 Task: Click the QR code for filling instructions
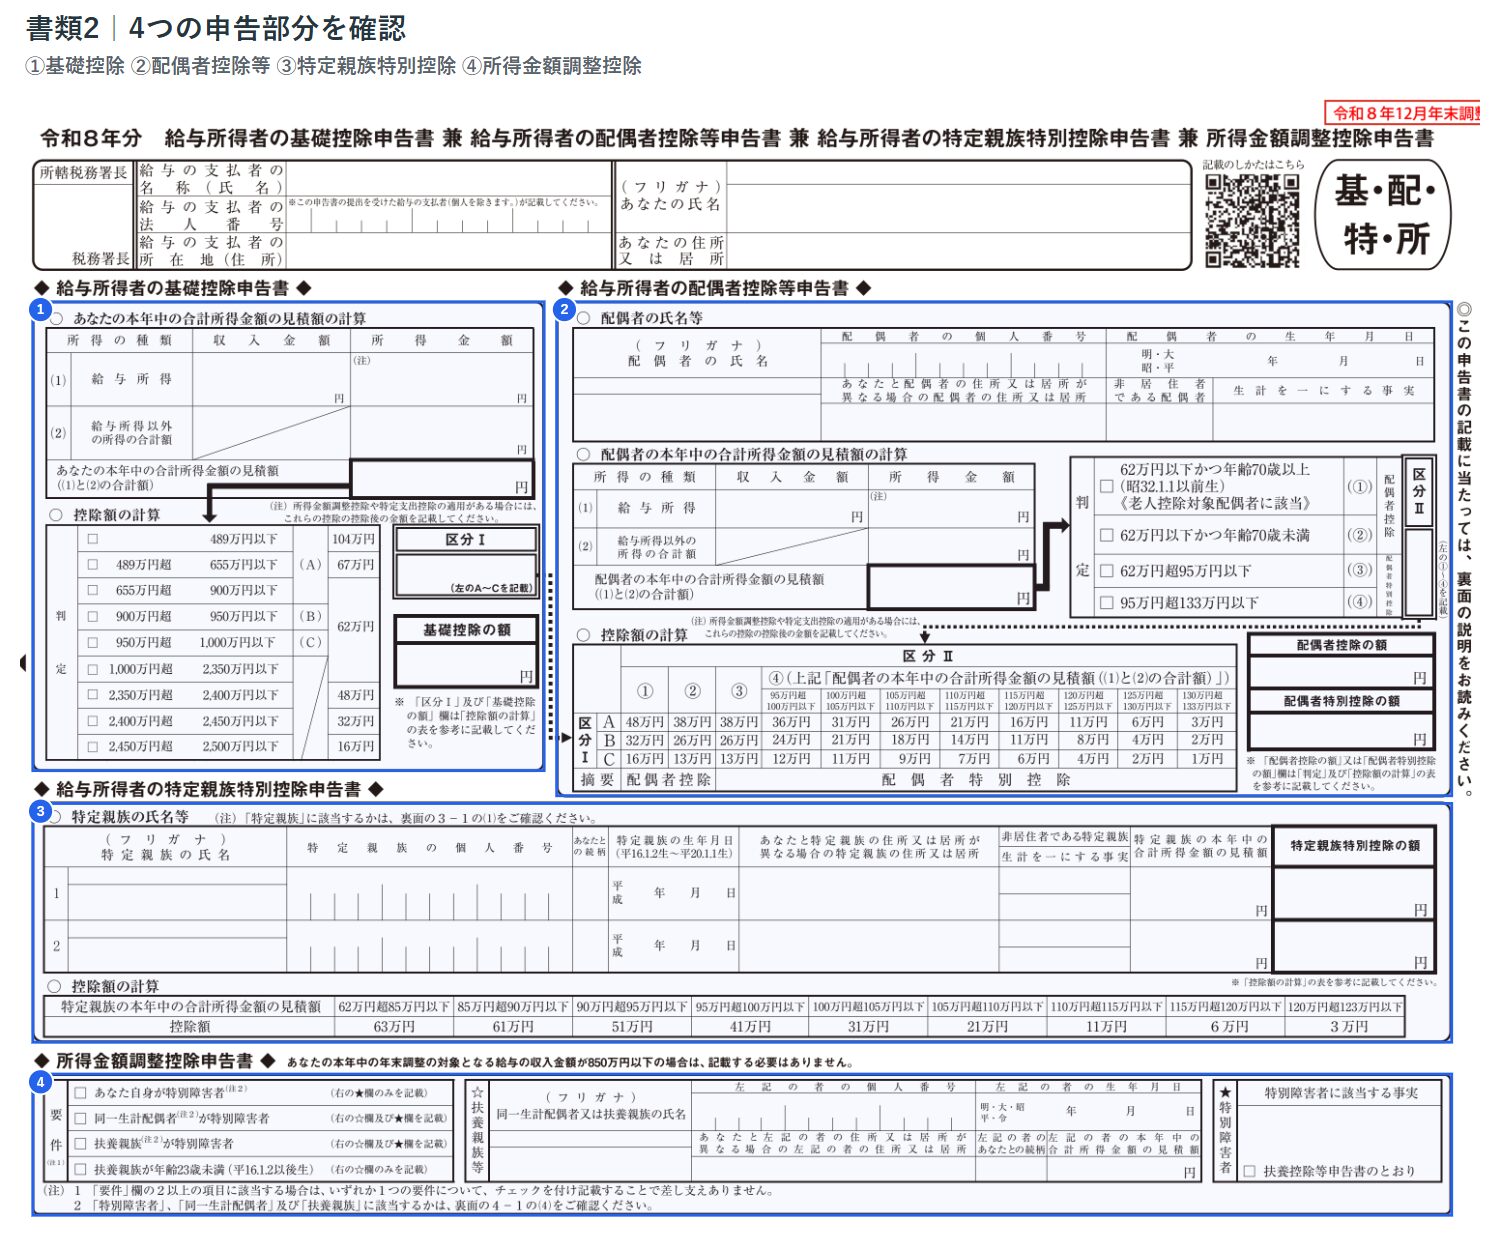coord(1252,221)
